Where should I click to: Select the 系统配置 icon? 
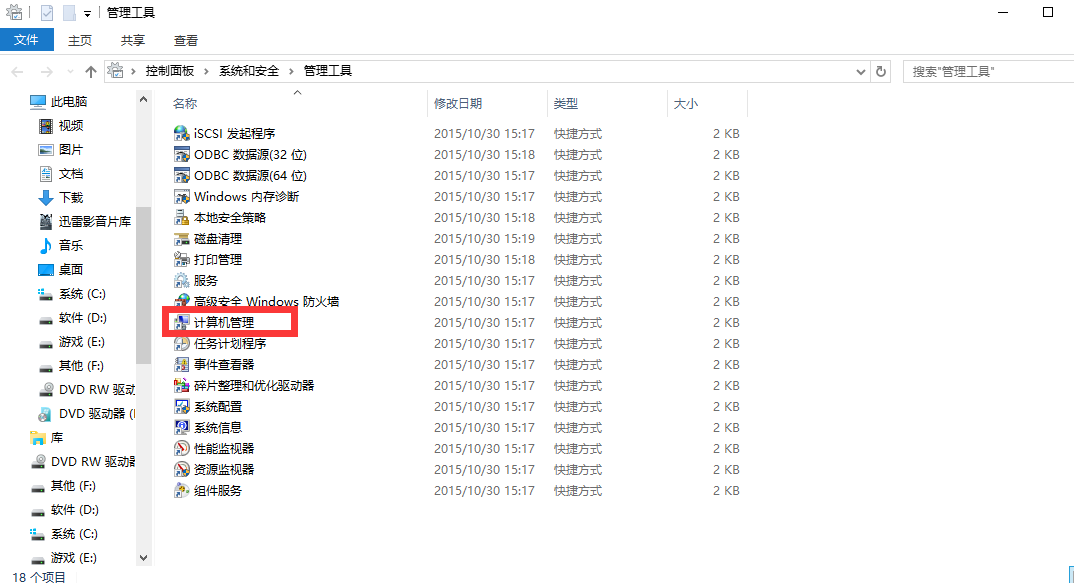[182, 406]
